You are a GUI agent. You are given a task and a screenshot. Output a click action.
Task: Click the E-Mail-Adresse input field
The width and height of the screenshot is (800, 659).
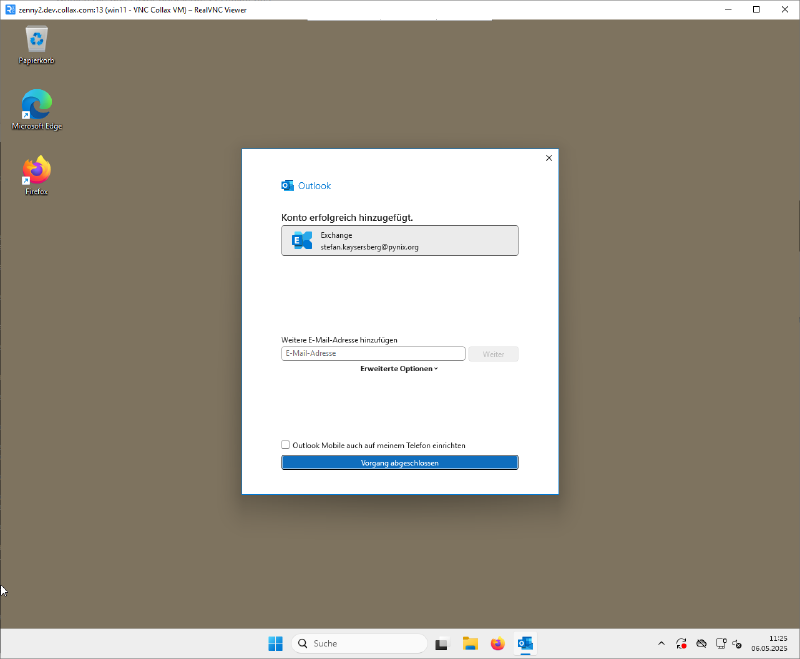(372, 353)
